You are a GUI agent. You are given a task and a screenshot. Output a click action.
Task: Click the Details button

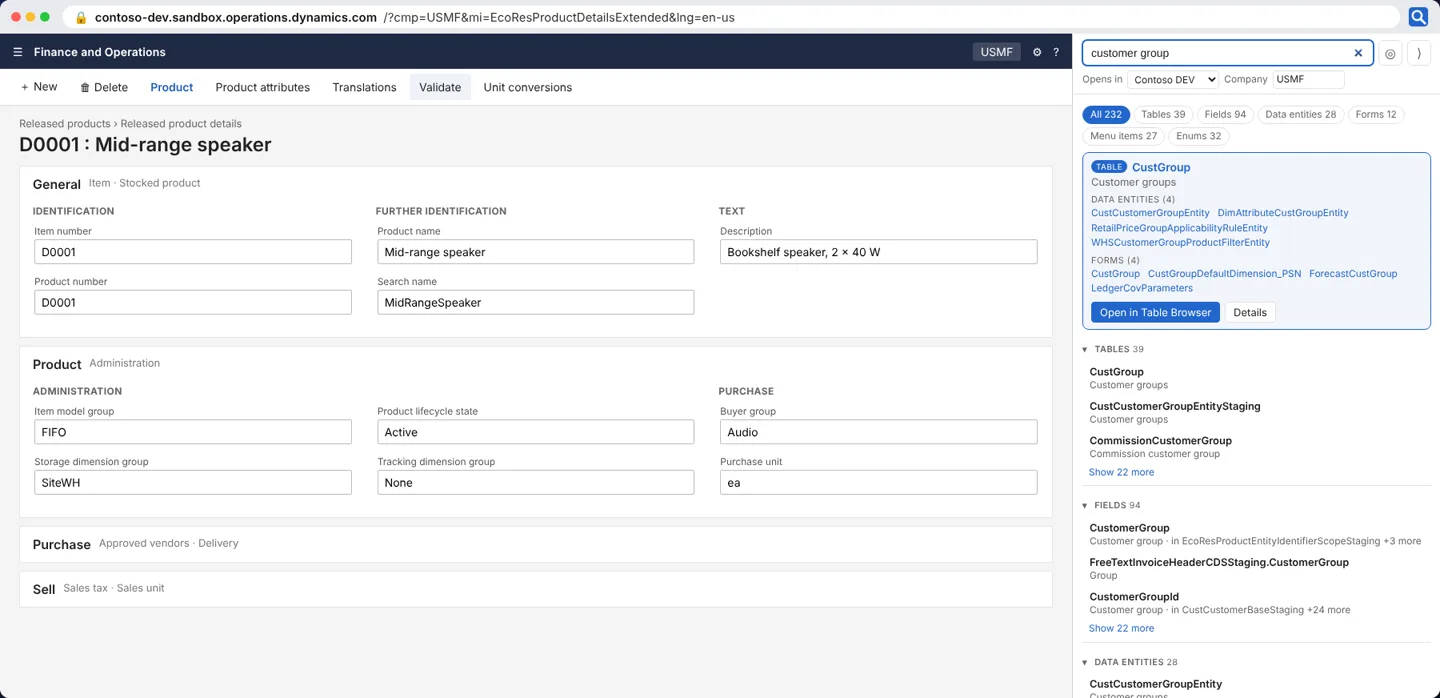[1249, 312]
